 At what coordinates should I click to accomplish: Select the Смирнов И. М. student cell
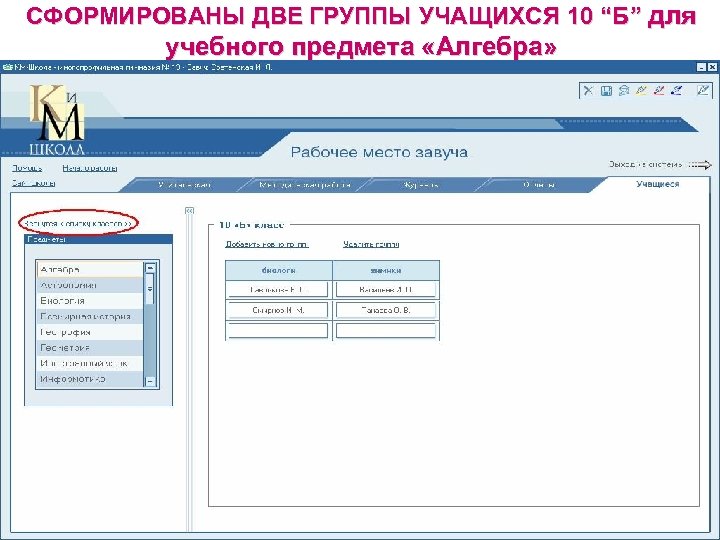click(x=278, y=310)
